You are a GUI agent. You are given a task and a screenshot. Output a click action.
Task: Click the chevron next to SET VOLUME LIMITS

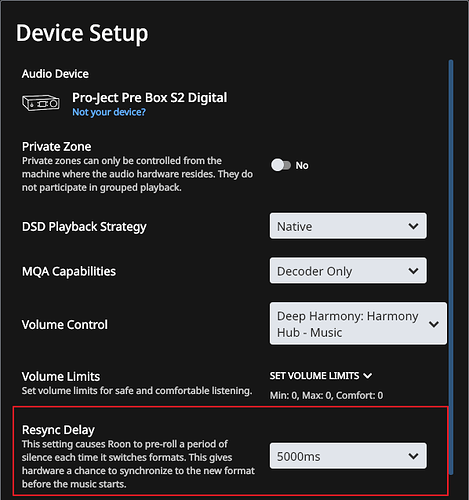tap(368, 376)
